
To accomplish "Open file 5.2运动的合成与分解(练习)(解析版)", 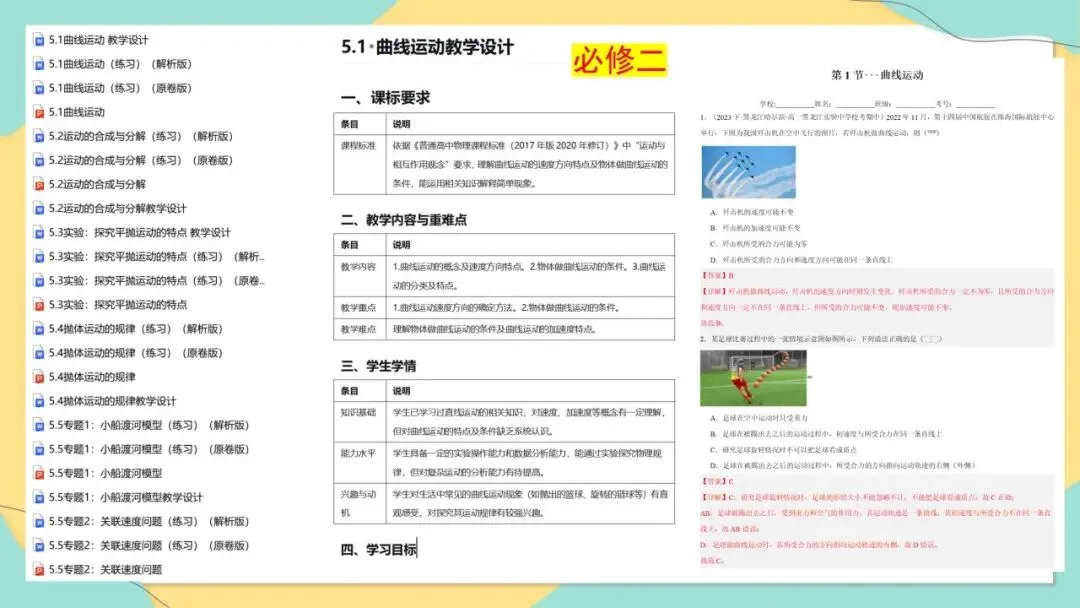I will (141, 136).
